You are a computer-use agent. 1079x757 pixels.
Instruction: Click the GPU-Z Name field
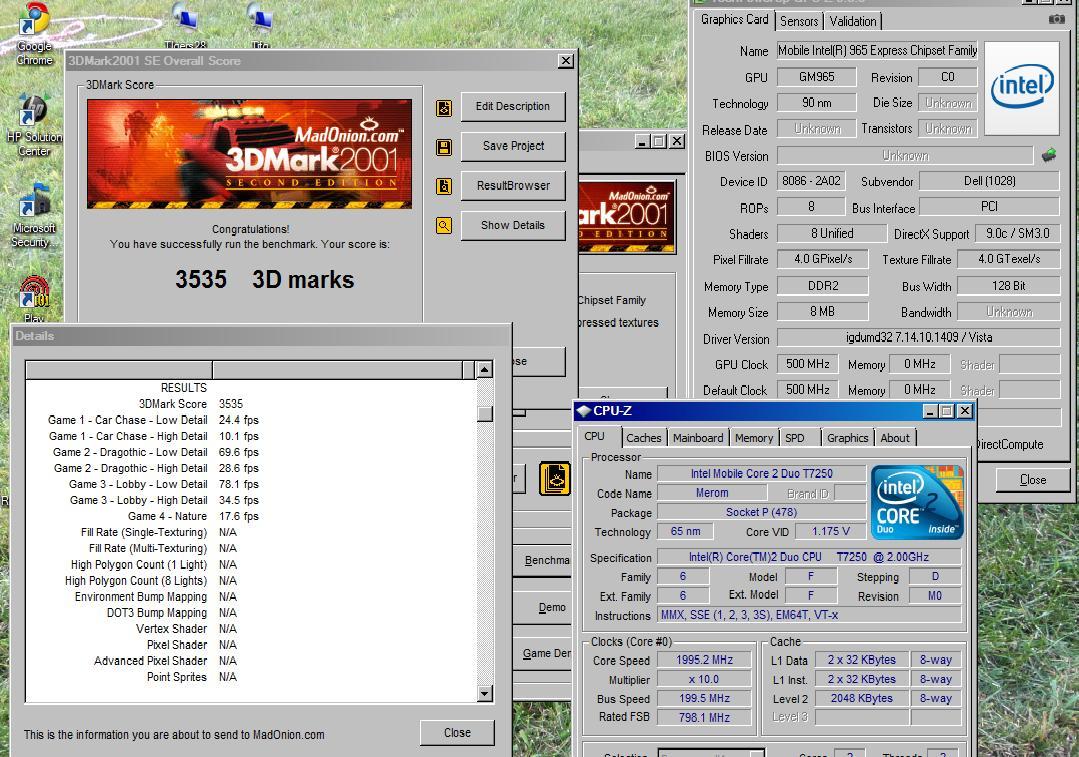(877, 51)
